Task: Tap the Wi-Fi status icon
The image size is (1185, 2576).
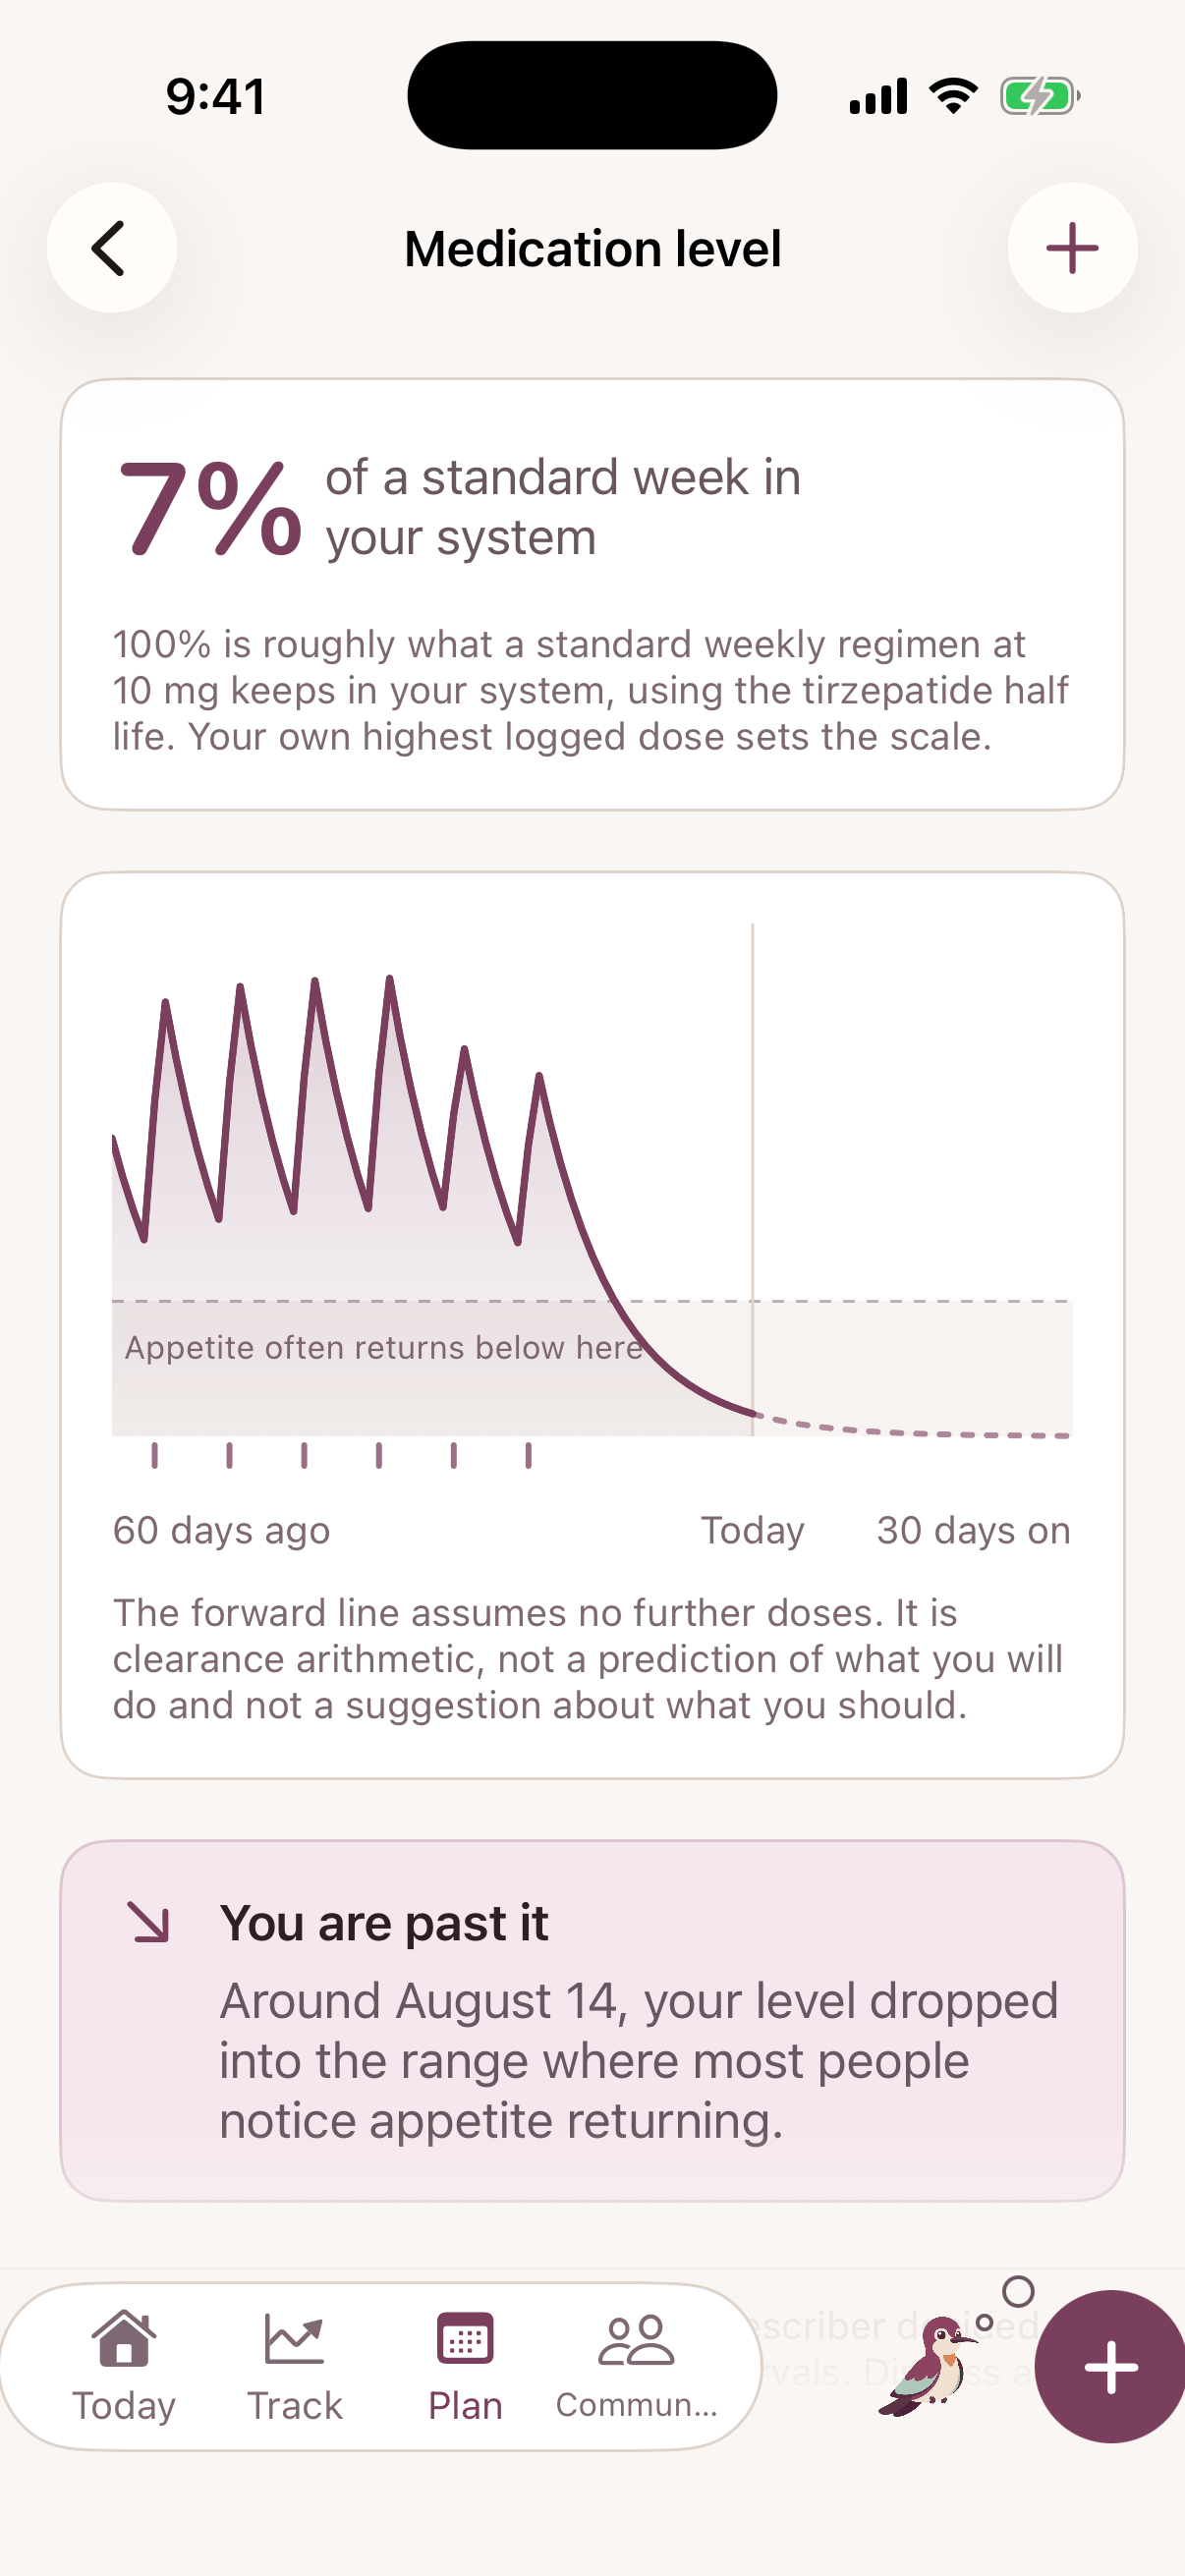Action: point(953,96)
